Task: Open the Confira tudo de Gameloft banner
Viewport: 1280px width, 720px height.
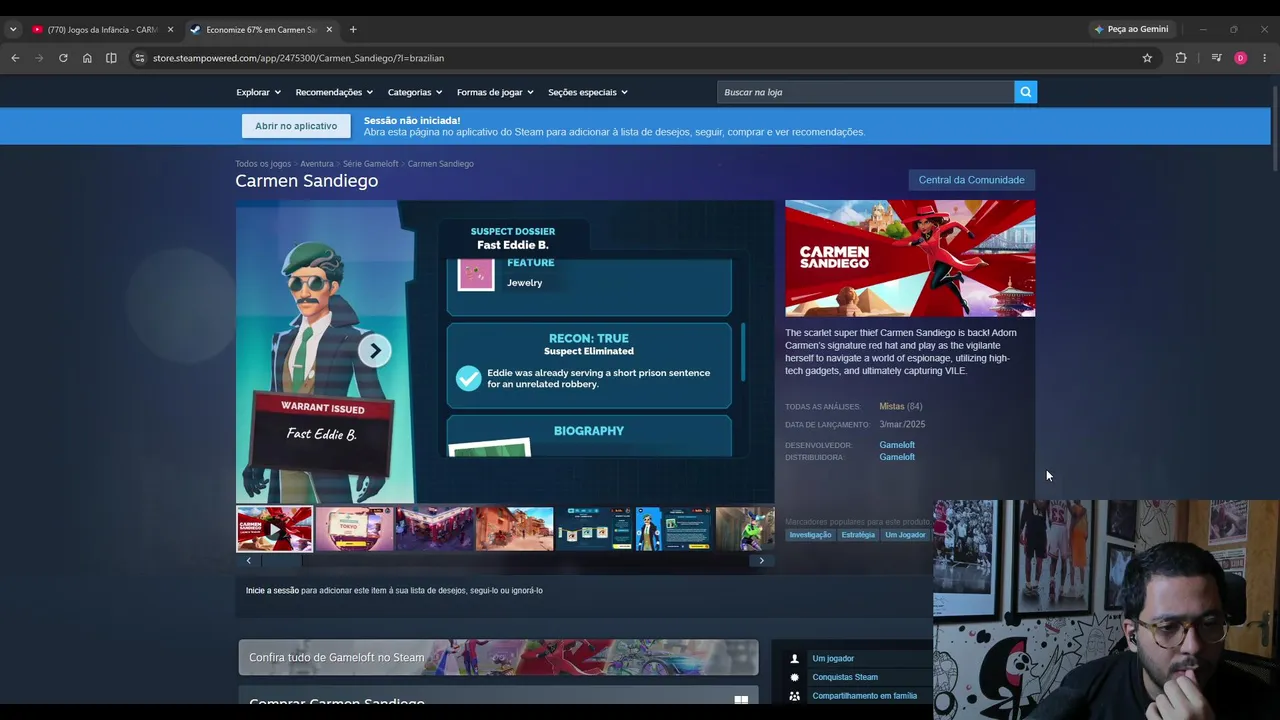Action: pos(498,657)
